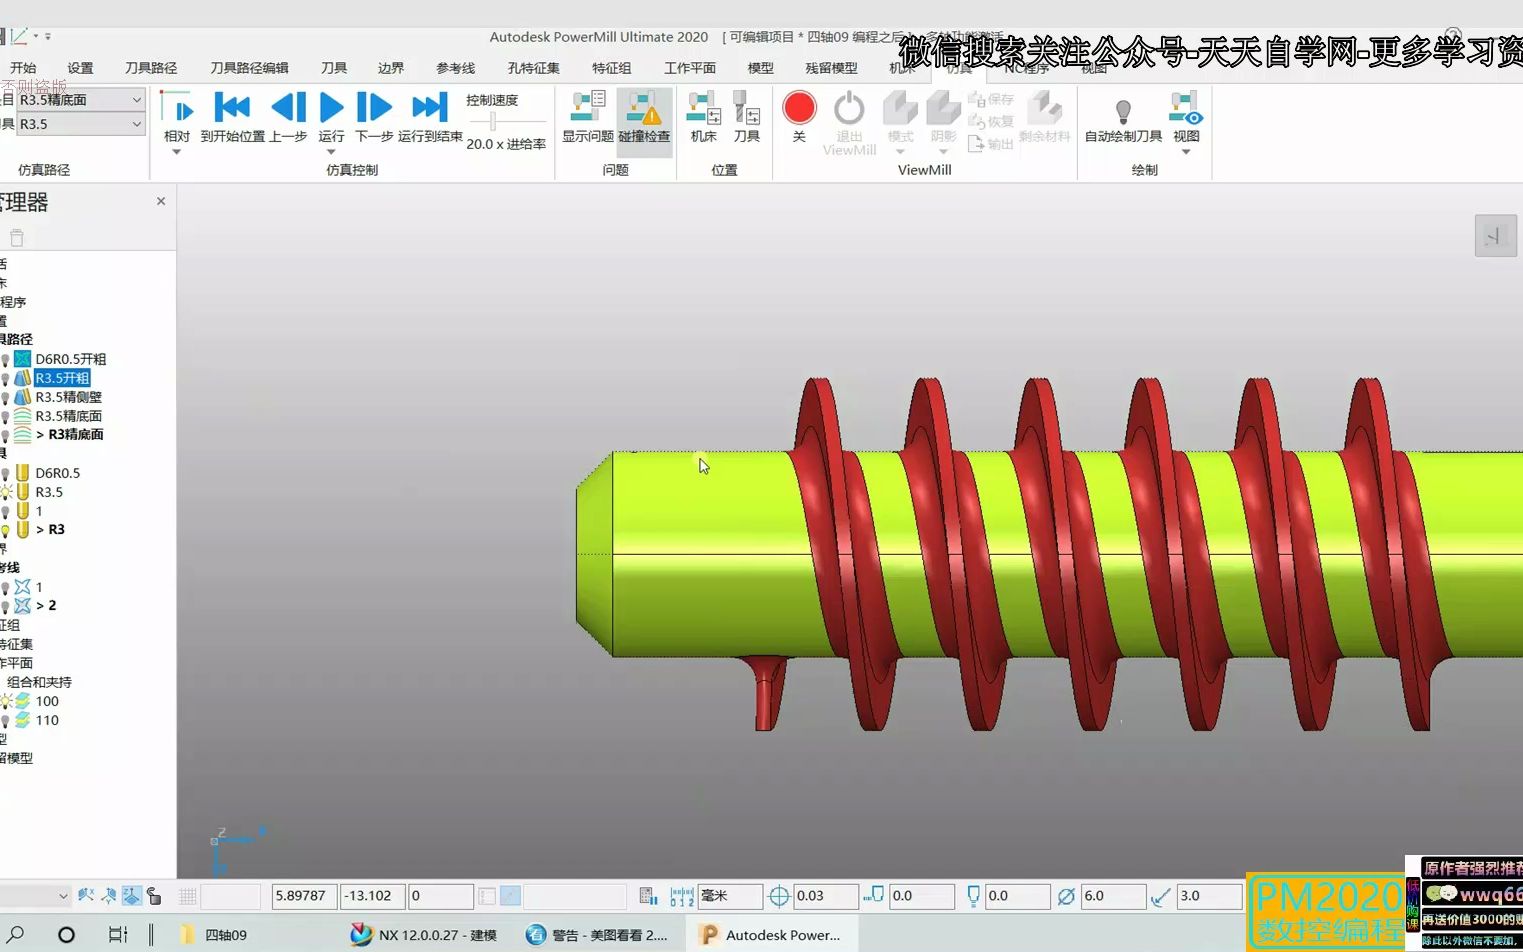Viewport: 1523px width, 952px height.
Task: Toggle 自动绘制刀具 lightbulb icon
Action: 1123,110
